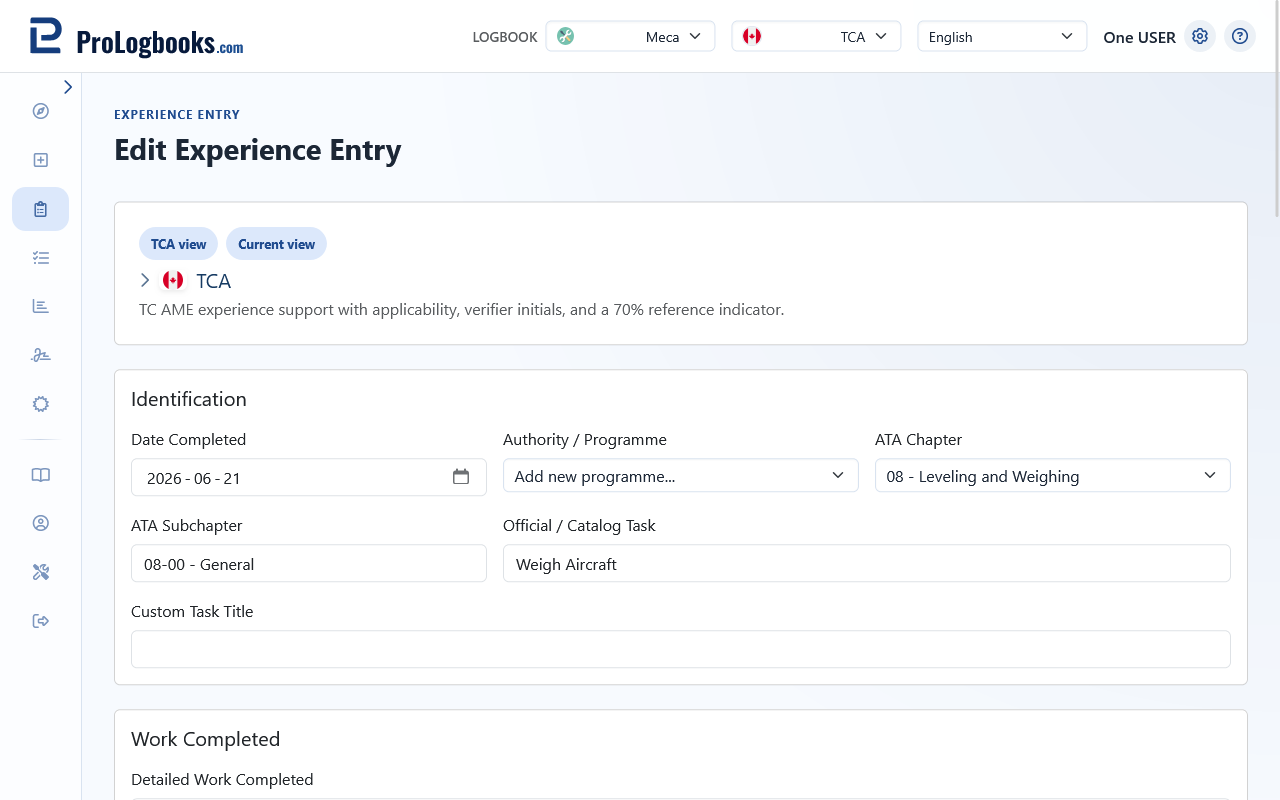Open the English language dropdown
1280x800 pixels.
tap(1002, 36)
